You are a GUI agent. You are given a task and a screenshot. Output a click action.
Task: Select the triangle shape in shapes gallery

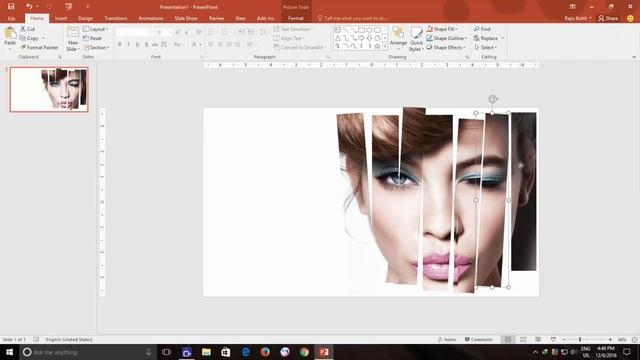click(x=338, y=38)
